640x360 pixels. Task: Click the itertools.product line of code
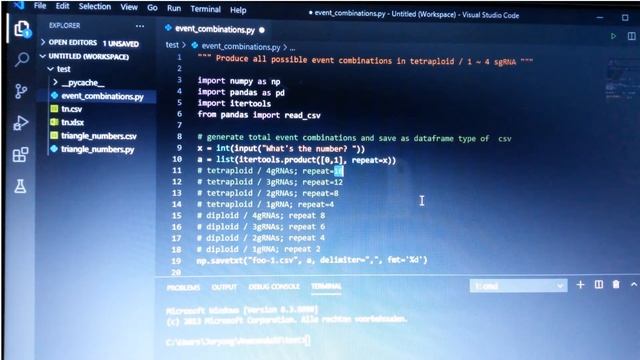297,160
